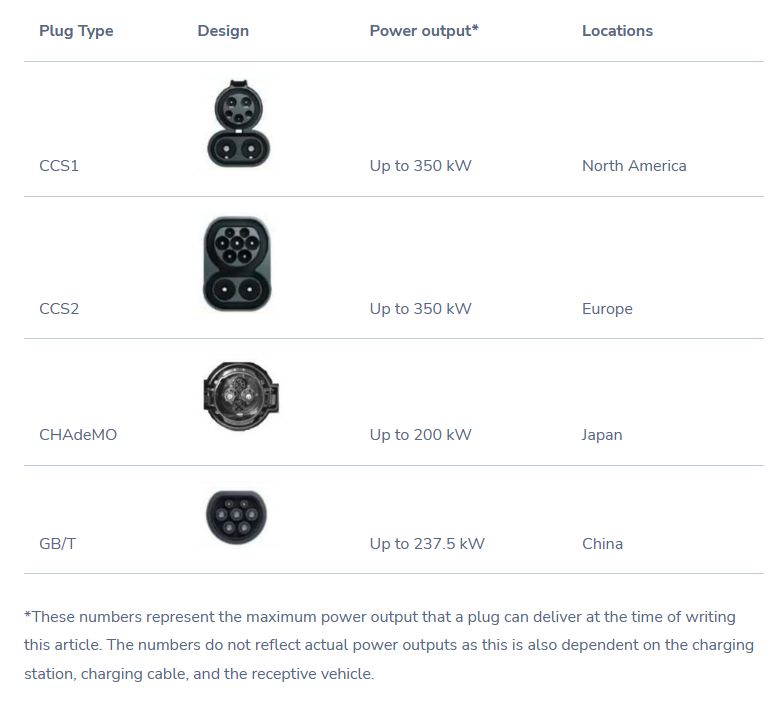Select the CCS2 plug type text
The image size is (774, 722).
click(59, 309)
